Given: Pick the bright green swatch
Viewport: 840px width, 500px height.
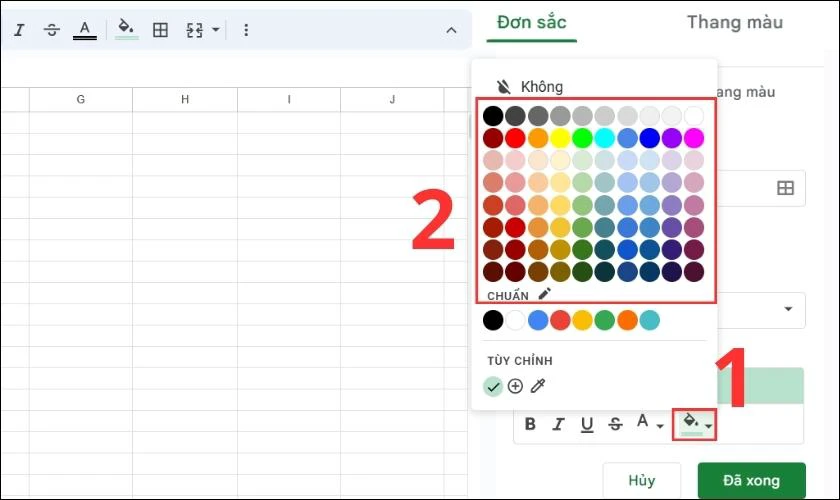Looking at the screenshot, I should pyautogui.click(x=582, y=138).
